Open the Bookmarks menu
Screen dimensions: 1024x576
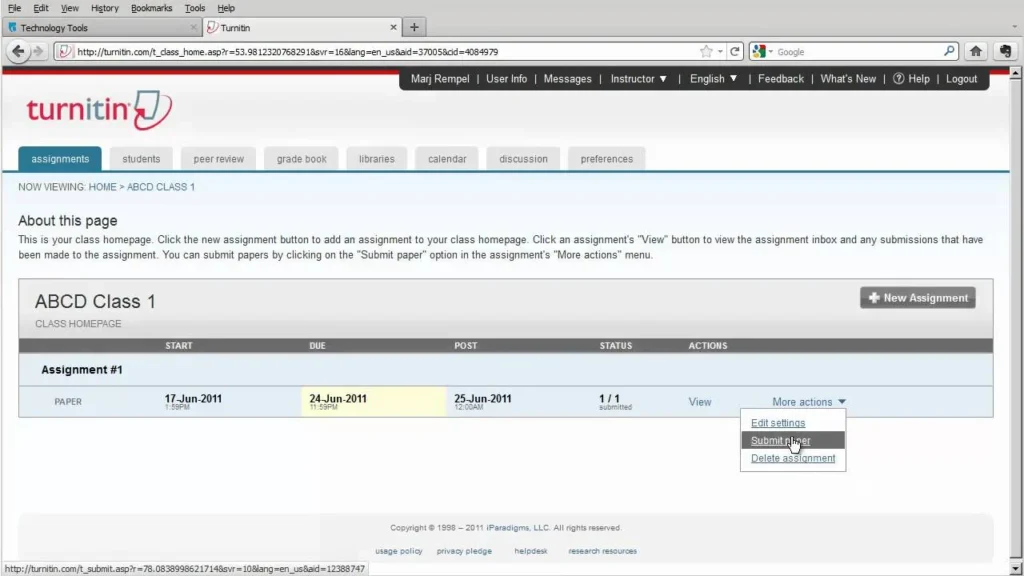click(151, 7)
